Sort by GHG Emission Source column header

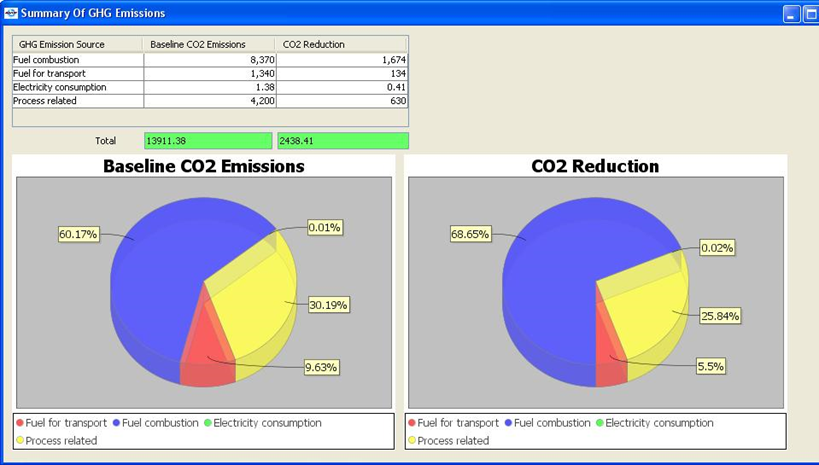(x=77, y=44)
